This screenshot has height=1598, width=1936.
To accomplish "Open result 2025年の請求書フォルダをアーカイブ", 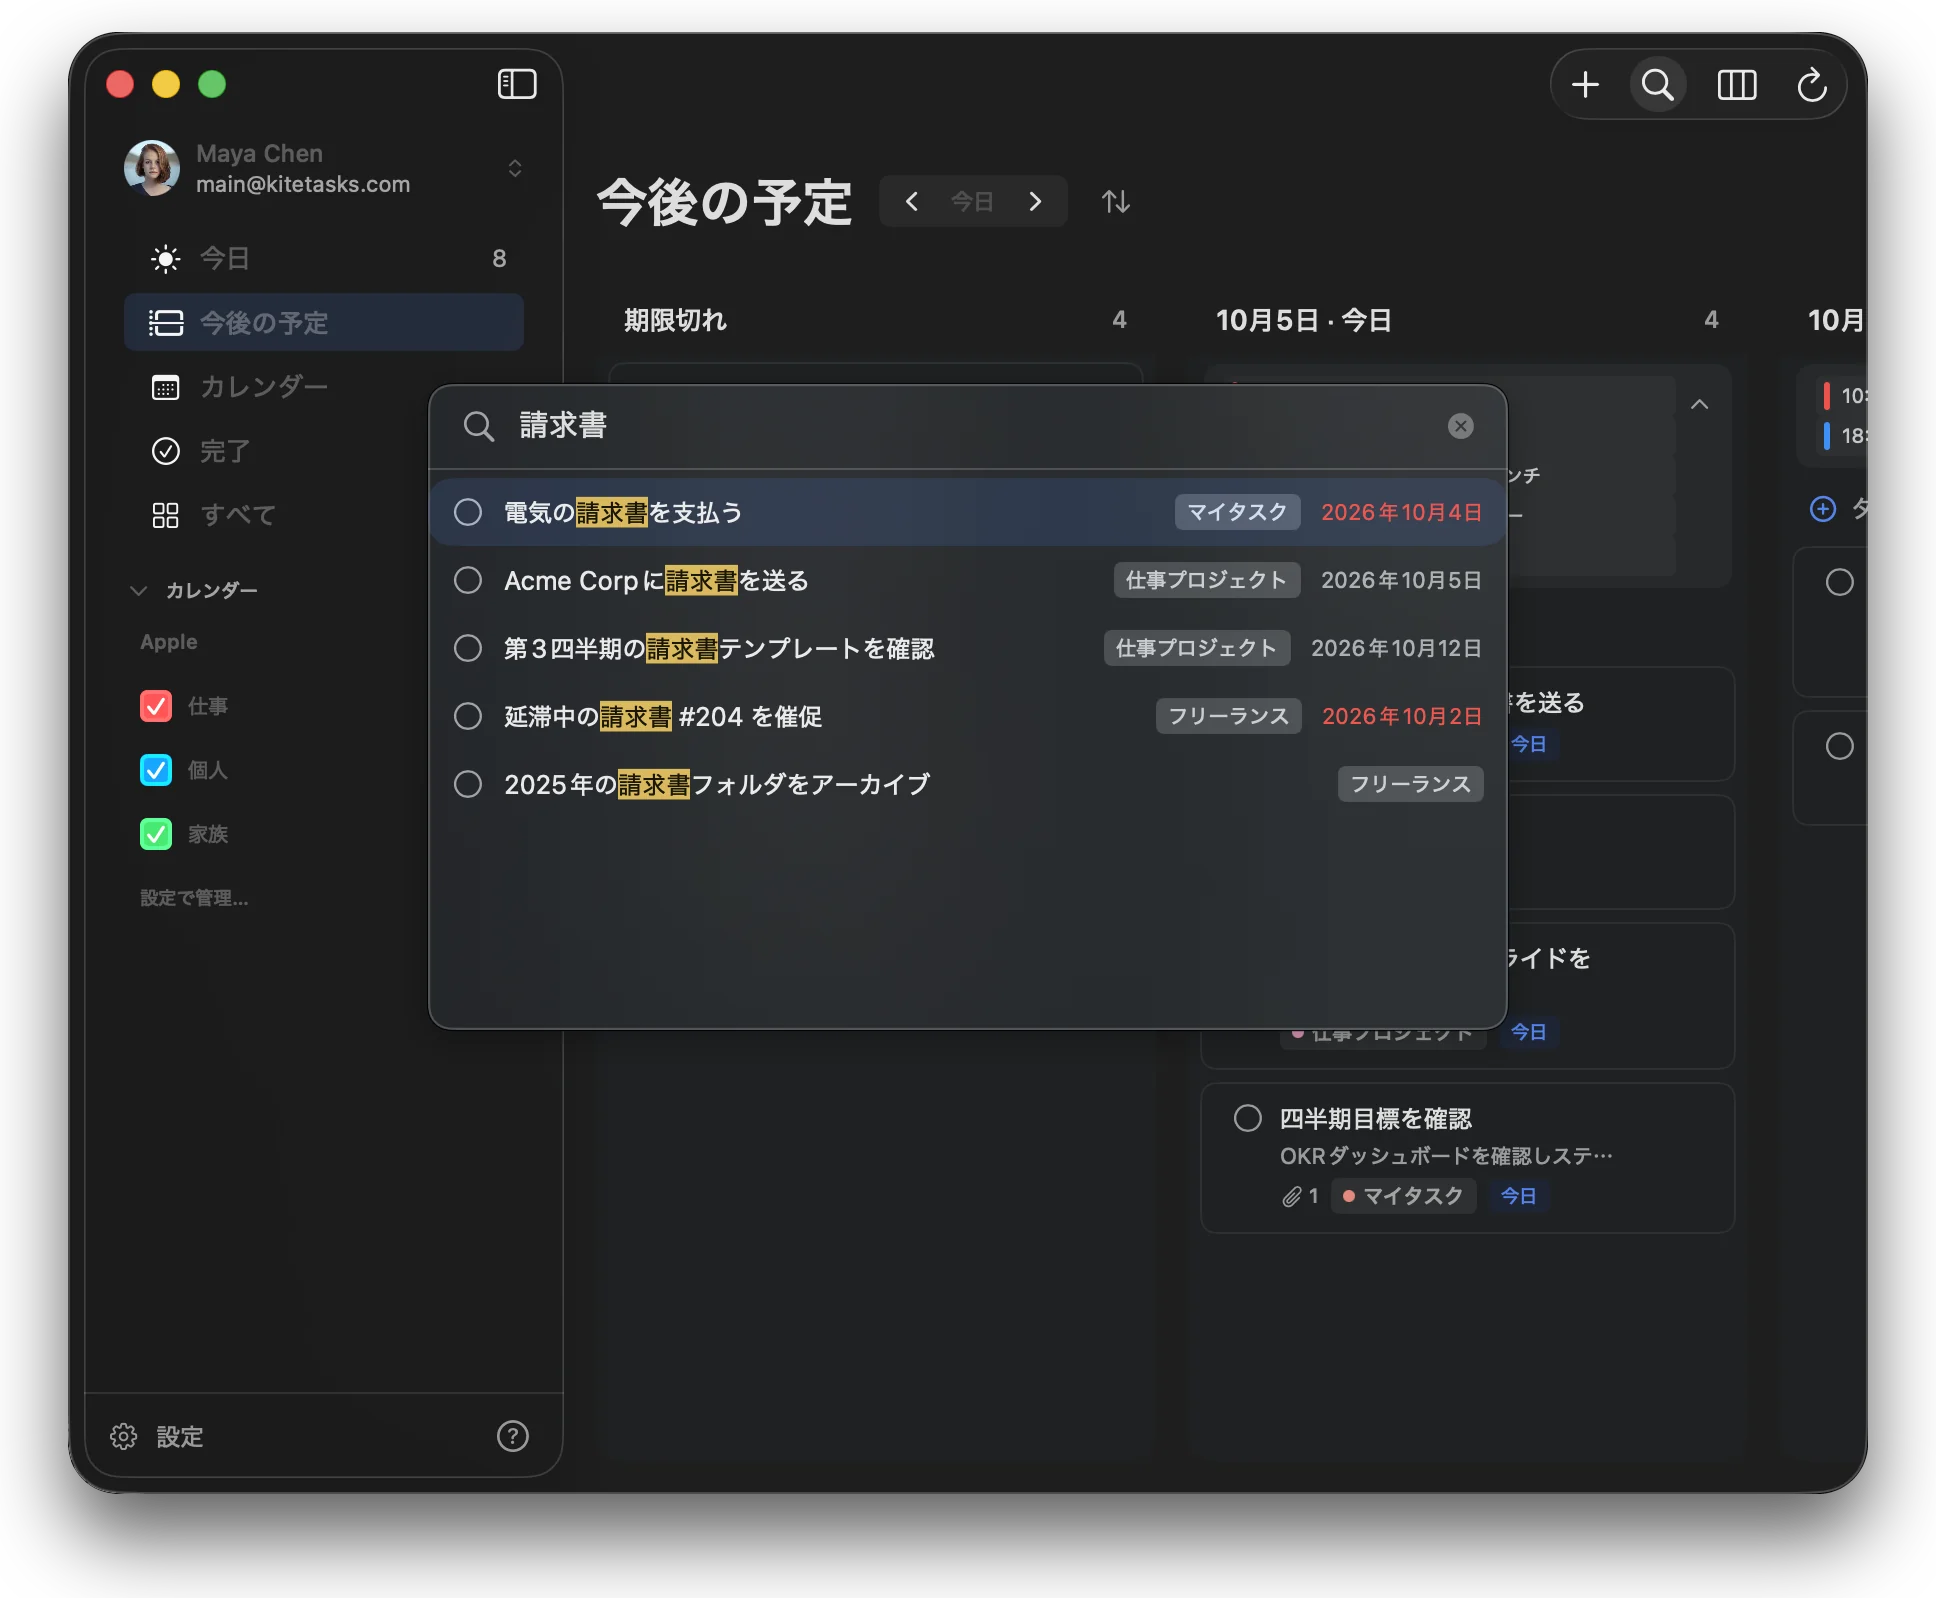I will coord(968,784).
